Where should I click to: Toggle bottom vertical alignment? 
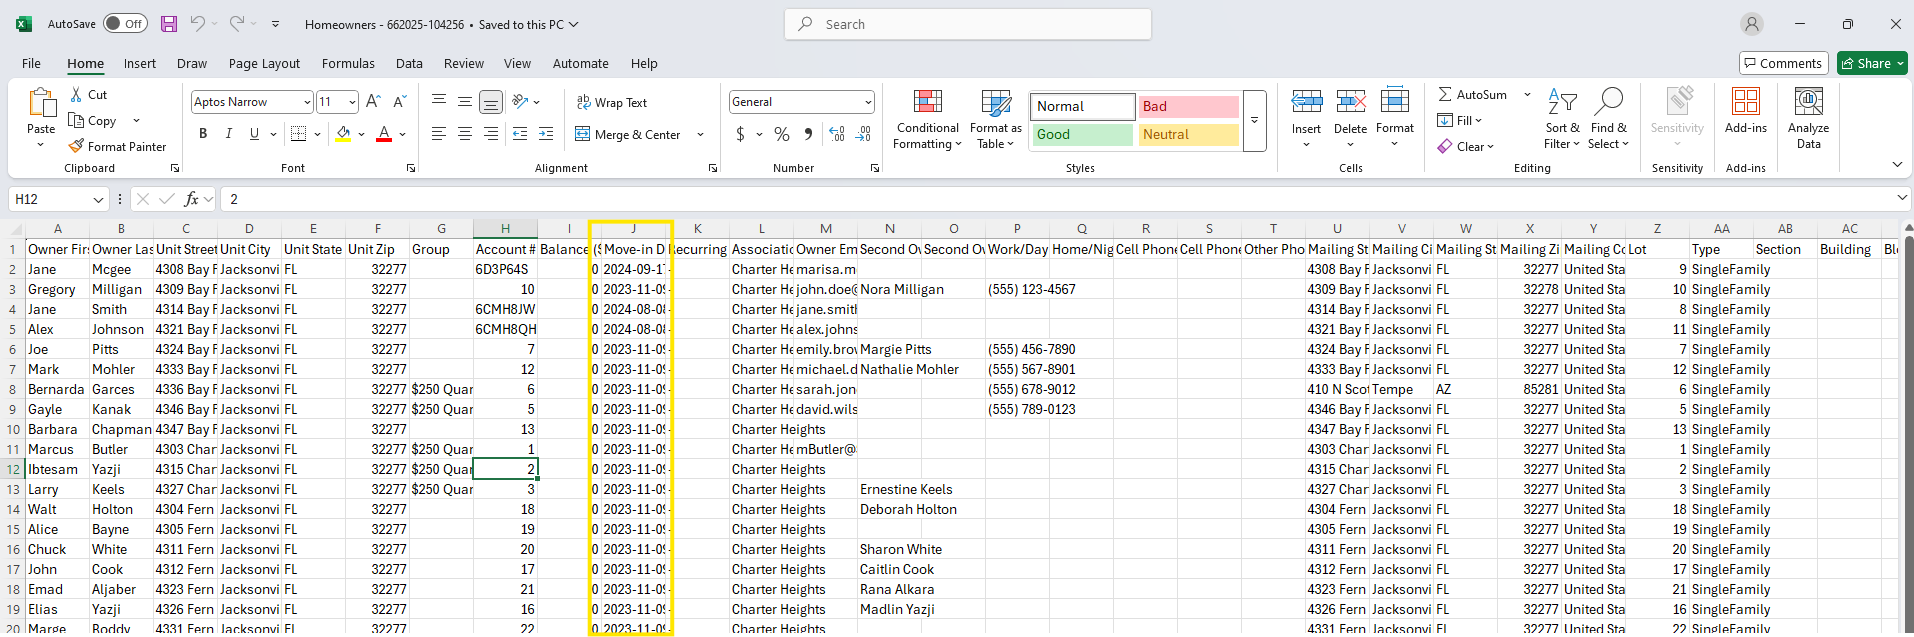click(491, 101)
